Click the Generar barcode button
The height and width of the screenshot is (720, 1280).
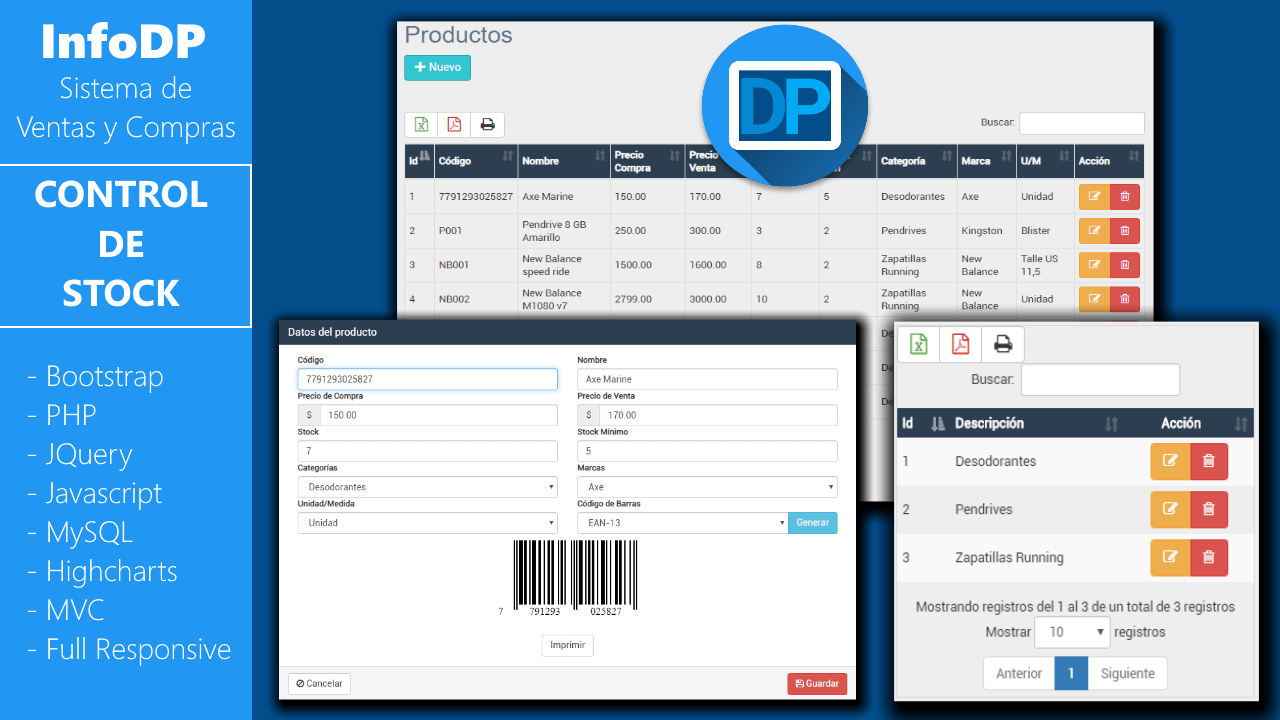812,523
